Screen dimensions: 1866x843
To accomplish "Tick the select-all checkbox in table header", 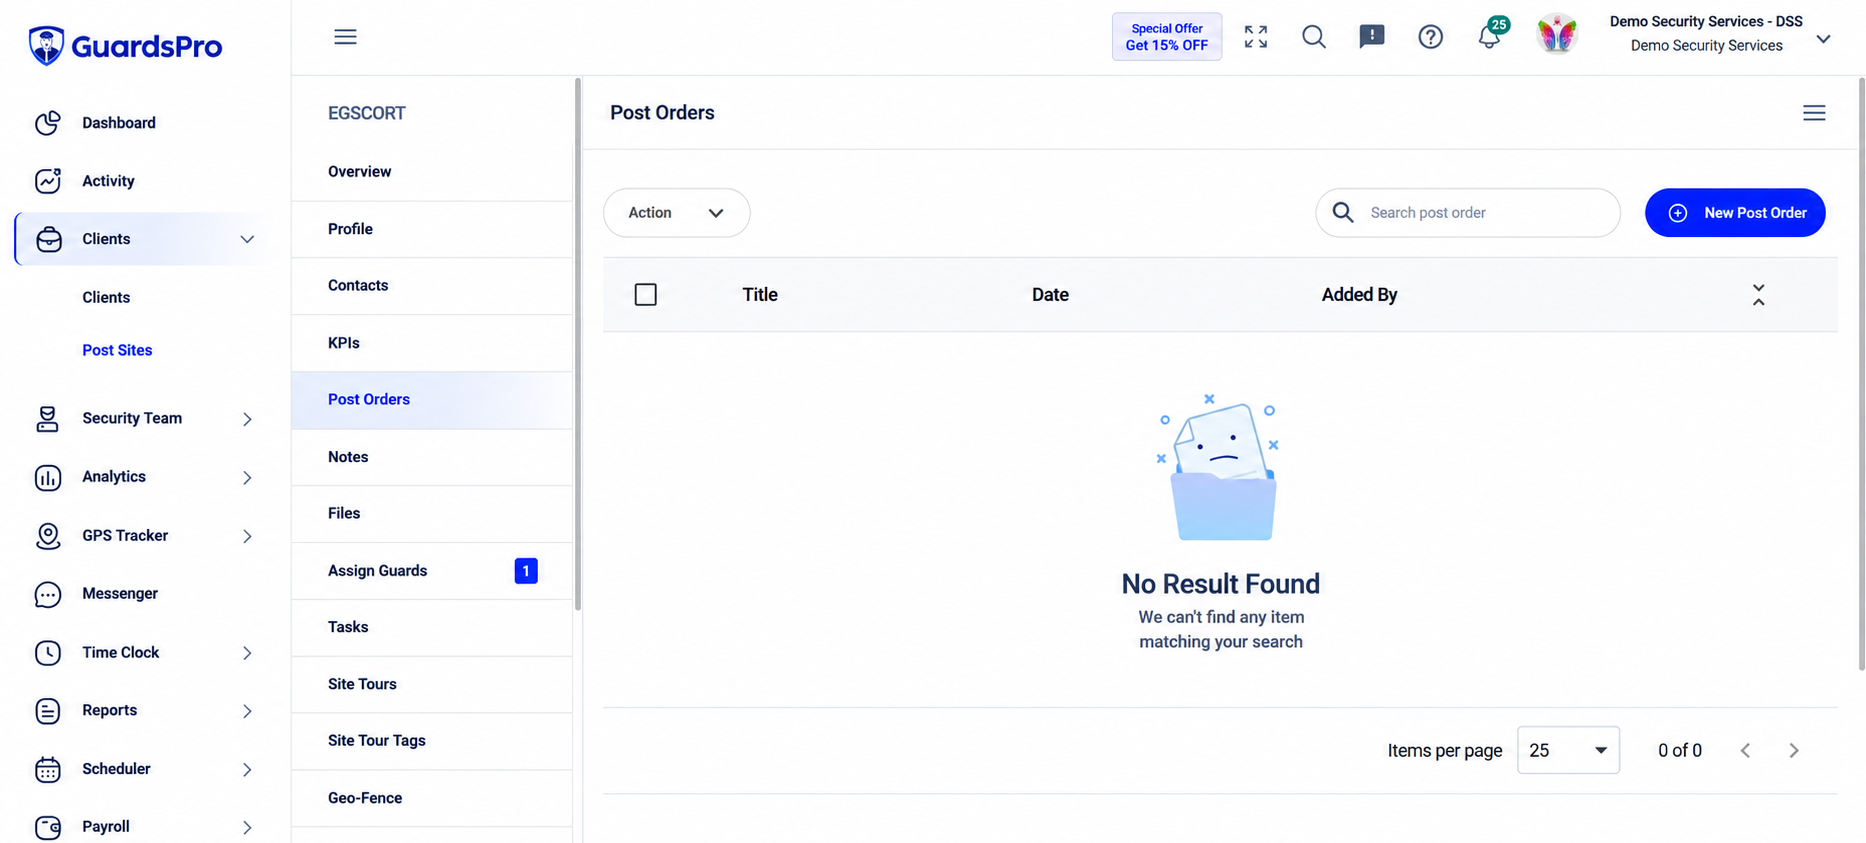I will (646, 295).
